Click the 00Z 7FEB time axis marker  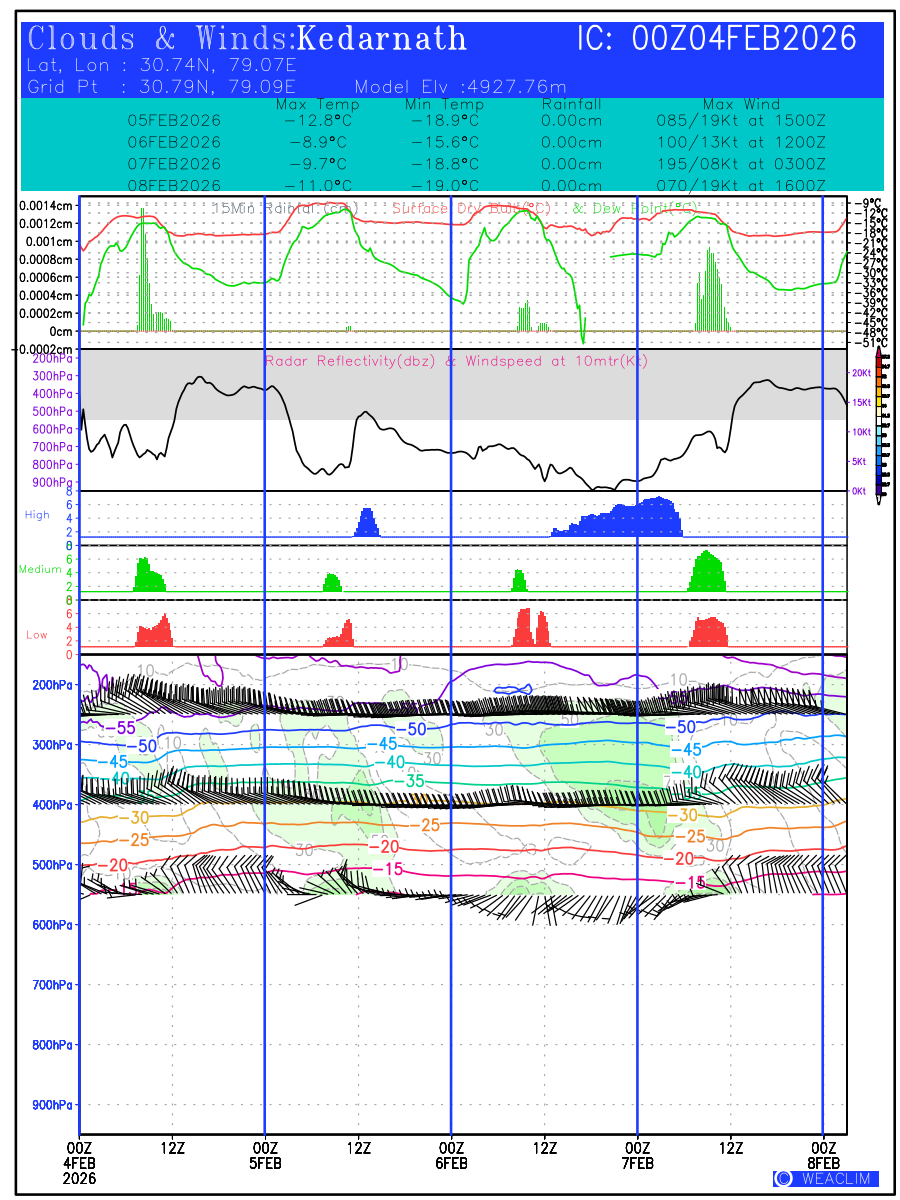pos(638,1155)
